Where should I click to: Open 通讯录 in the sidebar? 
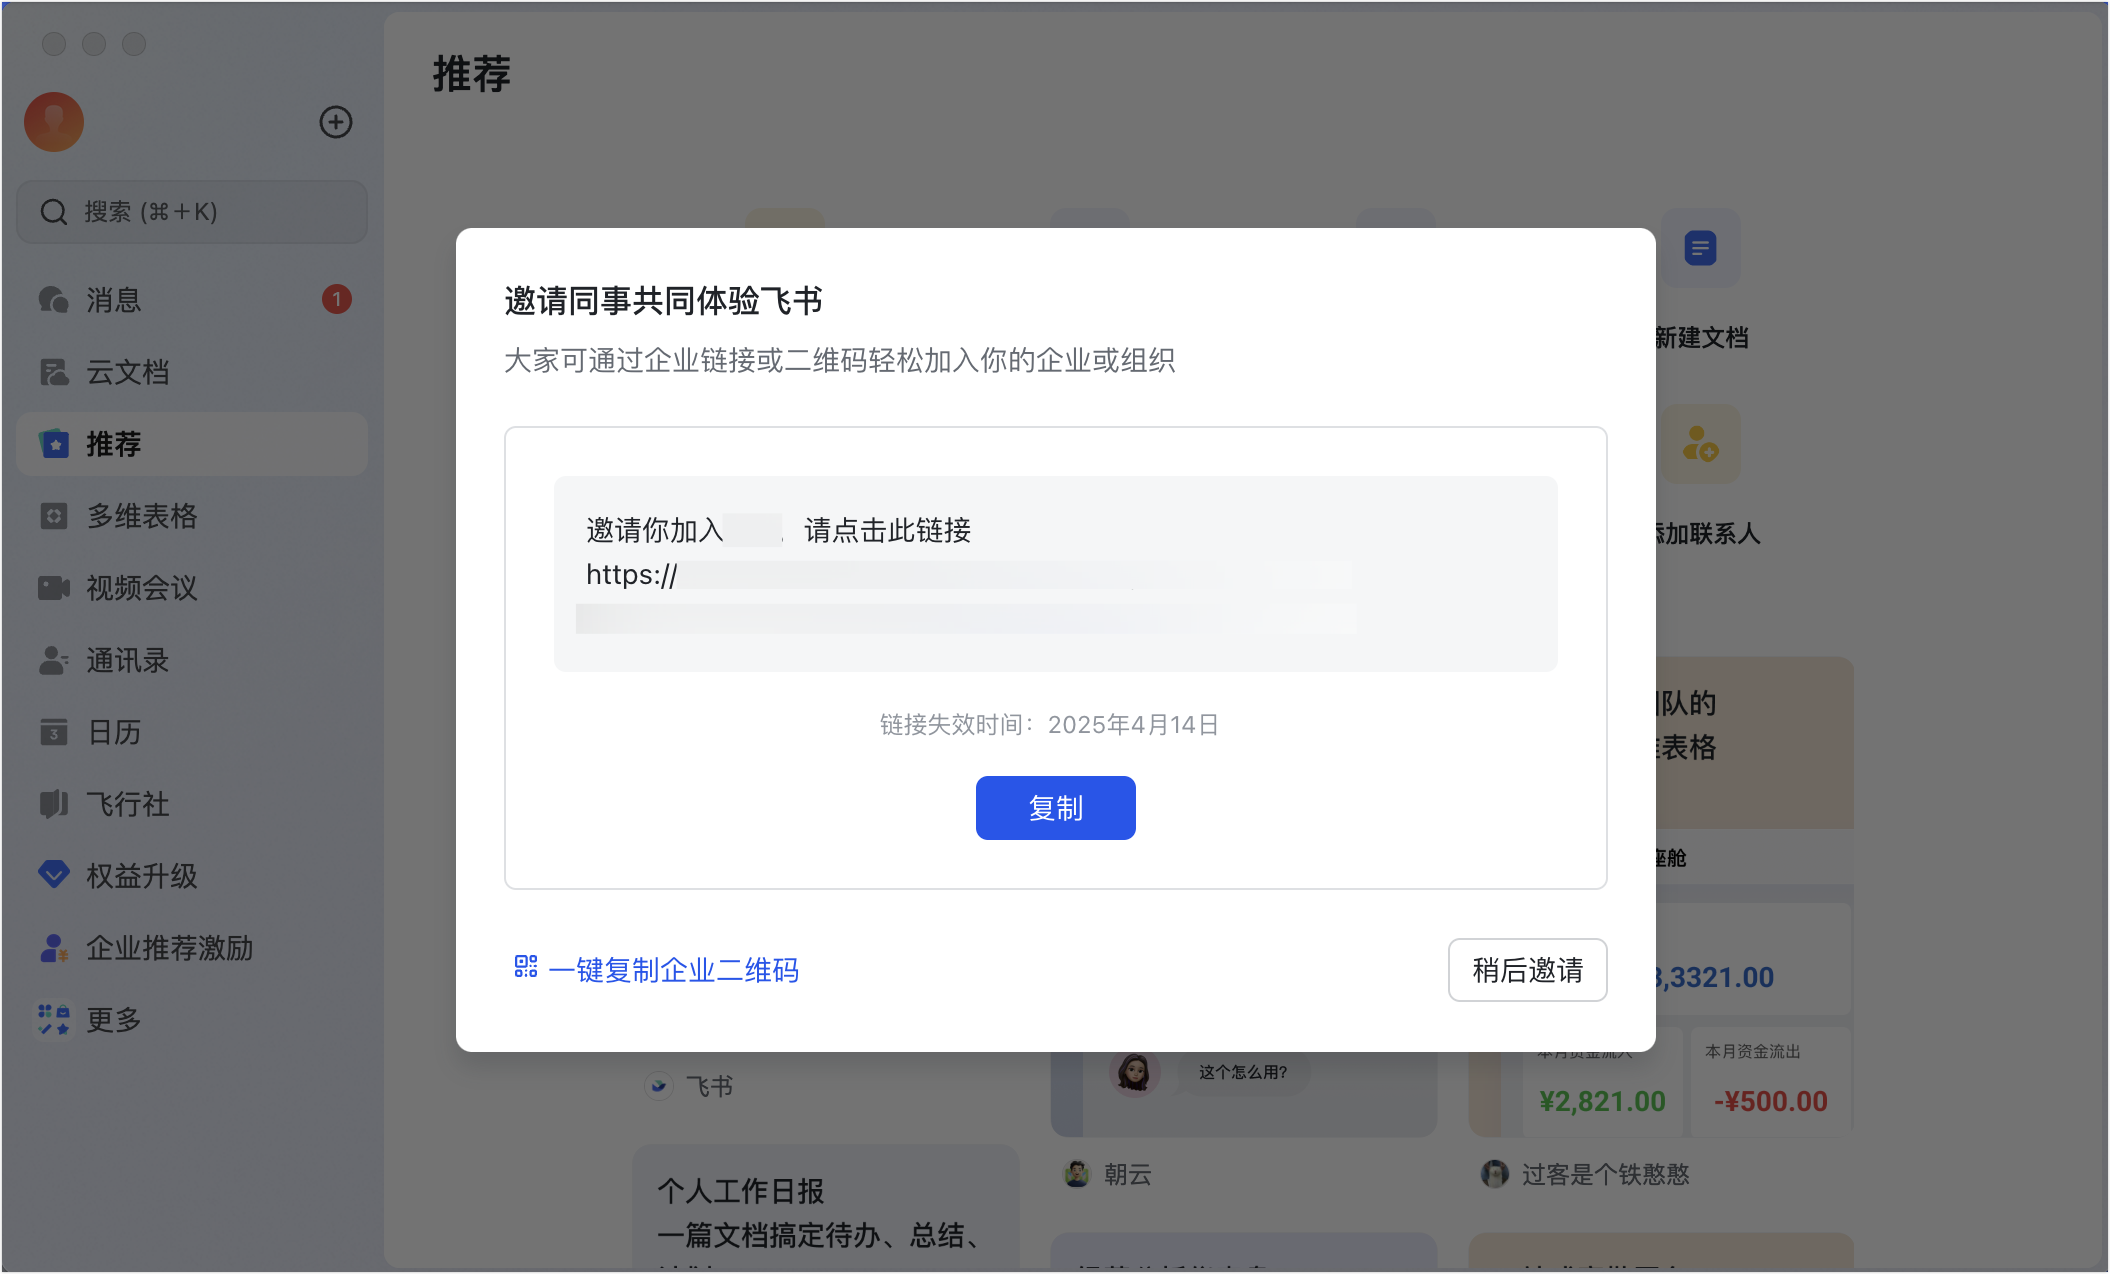tap(192, 660)
